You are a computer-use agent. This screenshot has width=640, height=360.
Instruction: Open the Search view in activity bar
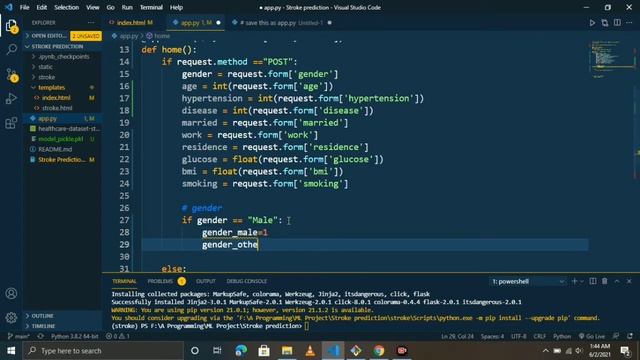(x=11, y=50)
